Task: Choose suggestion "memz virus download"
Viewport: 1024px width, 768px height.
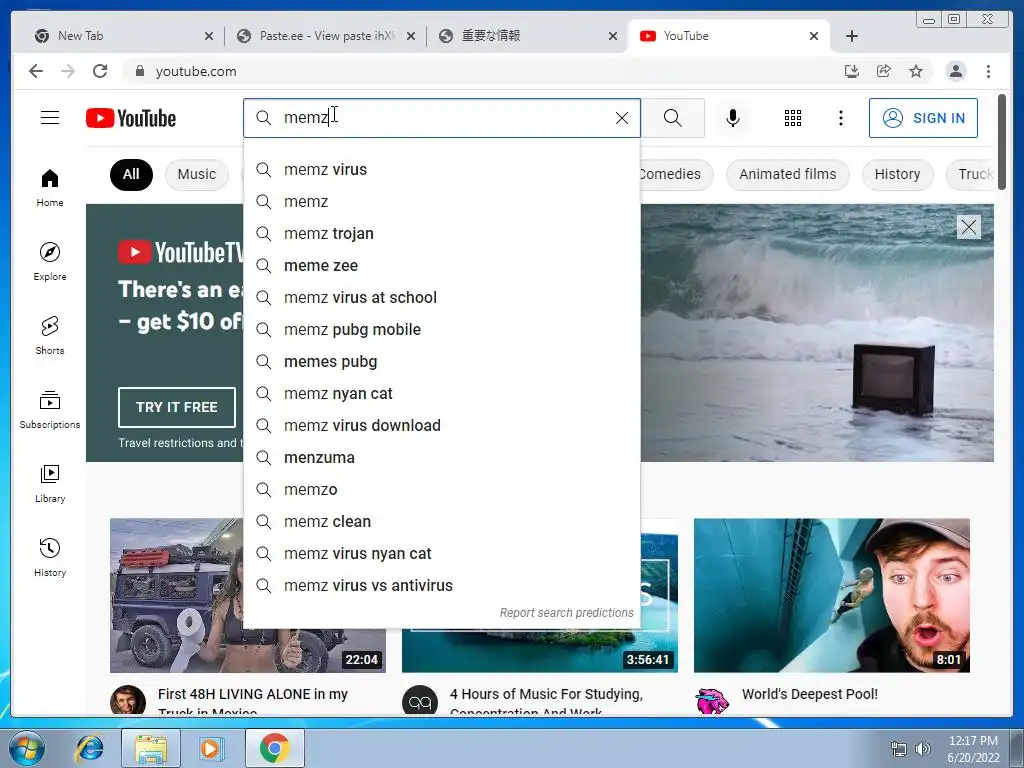Action: [442, 426]
